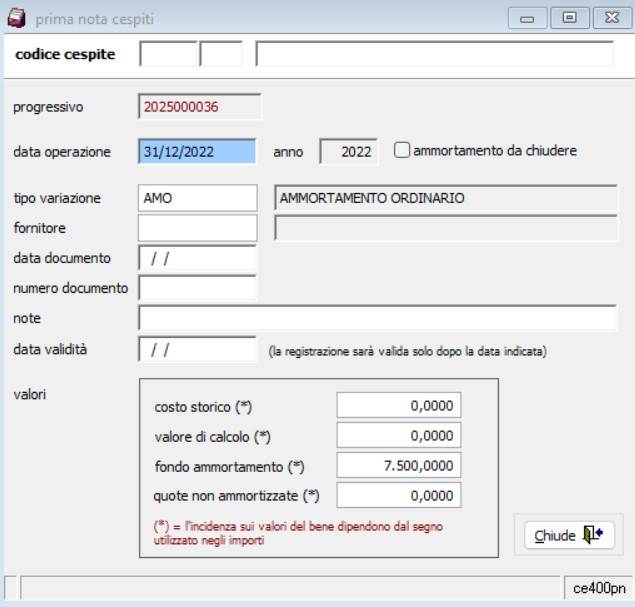Click the data operazione label

pos(62,152)
